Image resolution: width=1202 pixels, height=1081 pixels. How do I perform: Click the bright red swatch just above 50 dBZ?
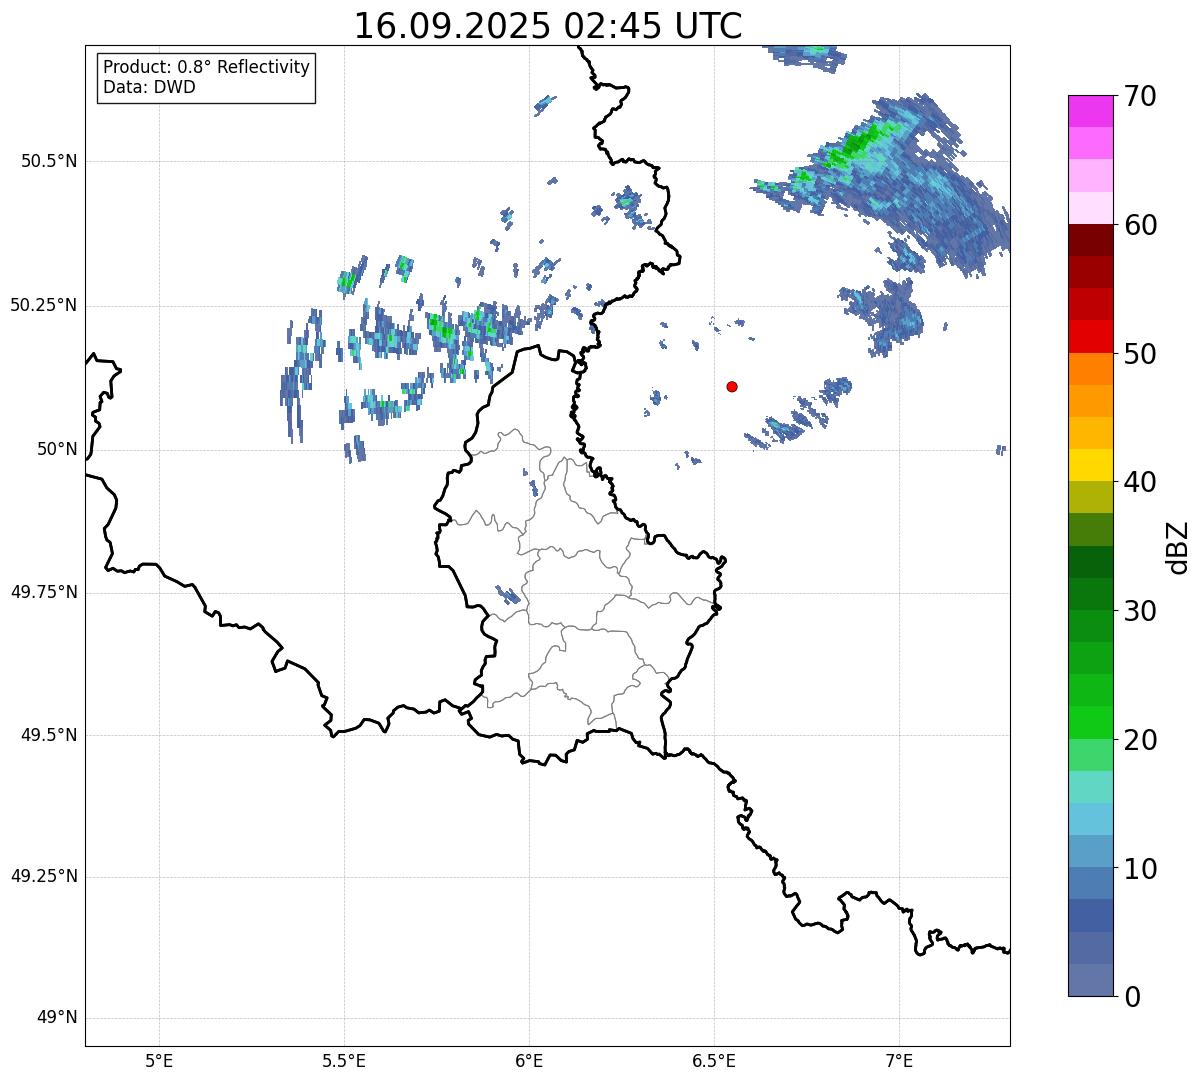click(1091, 336)
